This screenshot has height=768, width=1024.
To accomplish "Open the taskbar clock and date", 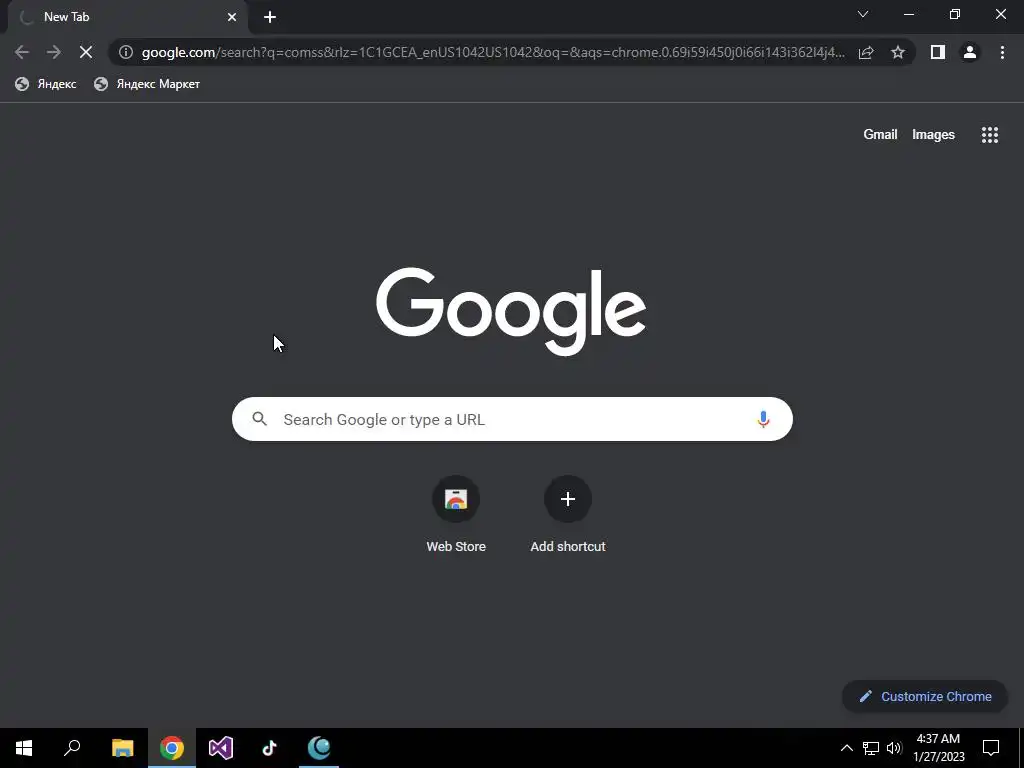I will click(x=938, y=748).
